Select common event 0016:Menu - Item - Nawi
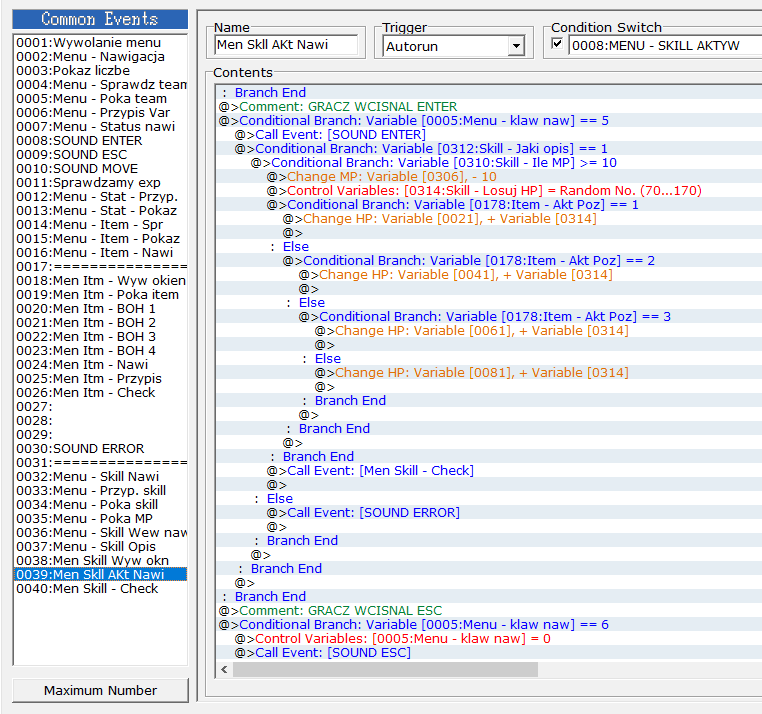 [100, 253]
